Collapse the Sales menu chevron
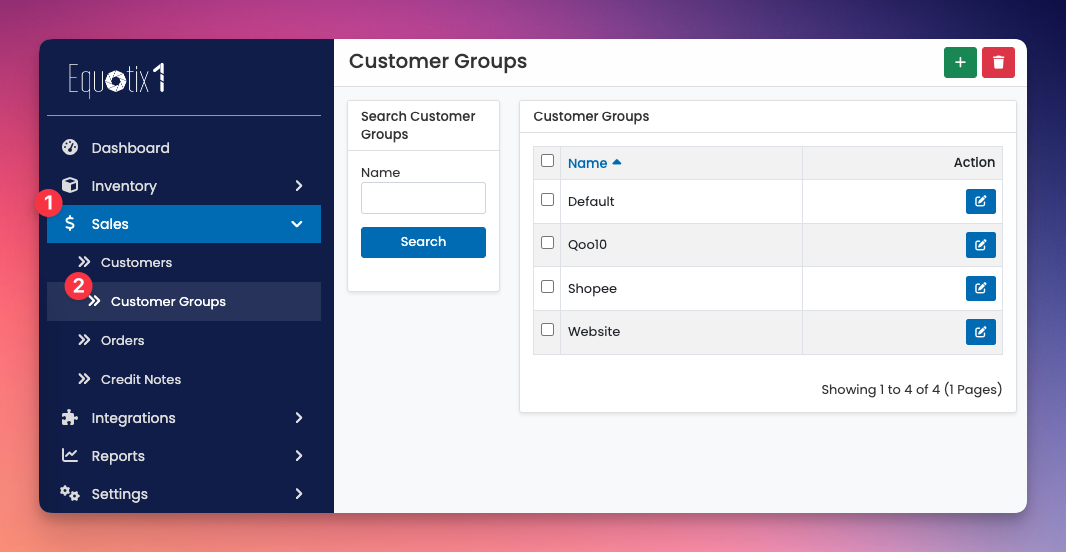The width and height of the screenshot is (1066, 552). point(297,224)
